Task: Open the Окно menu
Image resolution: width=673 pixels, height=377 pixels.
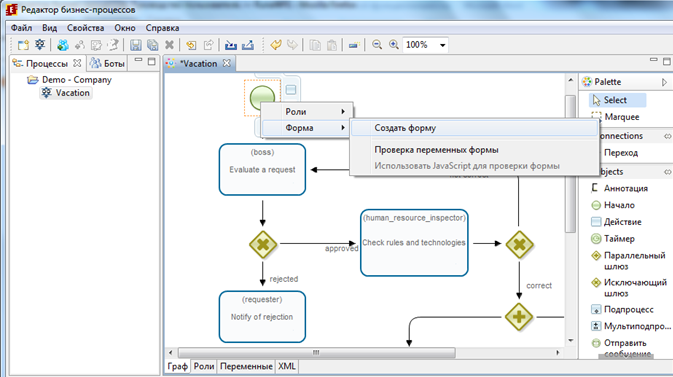Action: click(125, 28)
